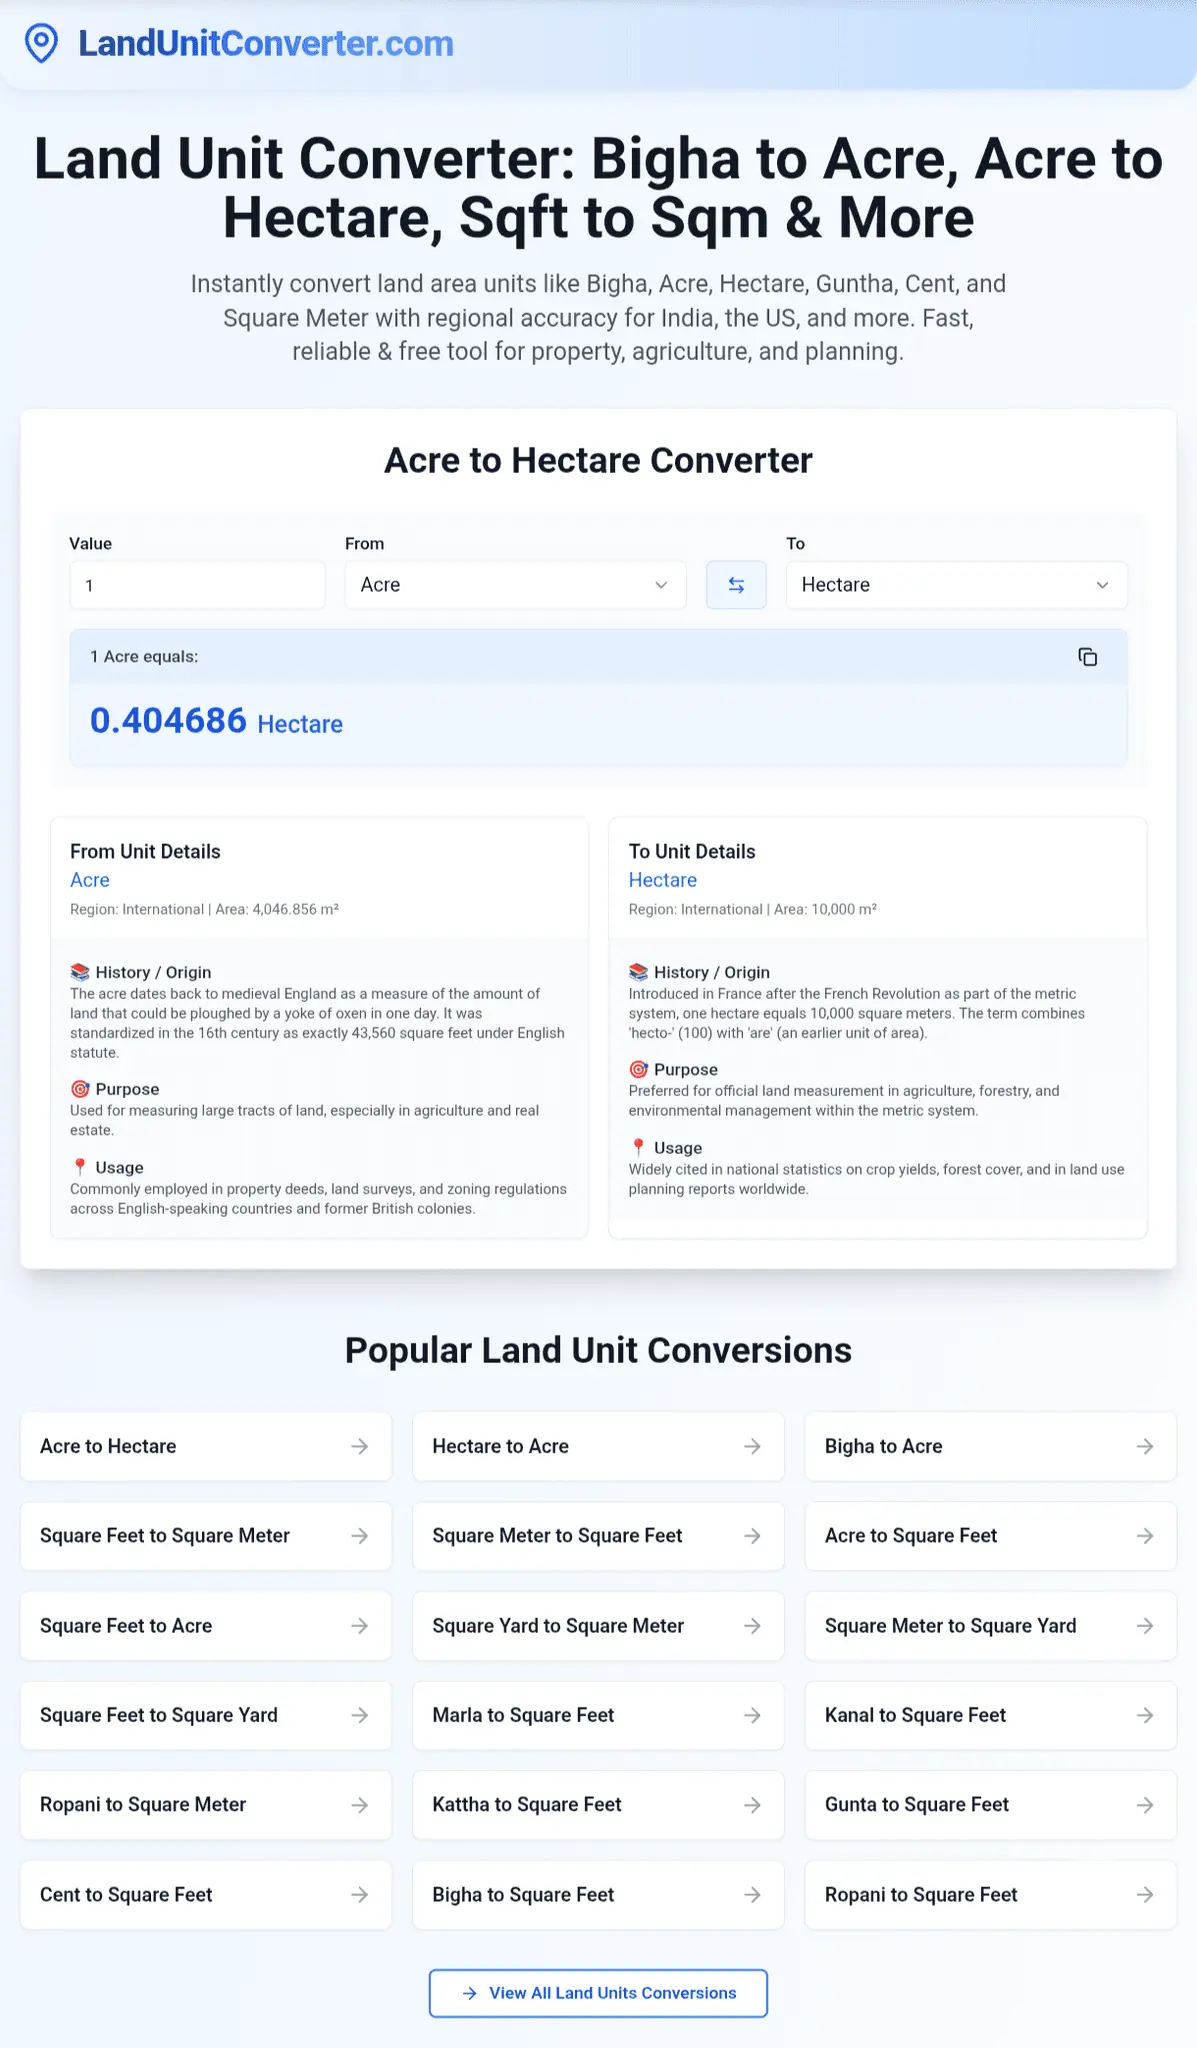Viewport: 1197px width, 2048px height.
Task: Click the Hectare link under To Unit Details
Action: [662, 880]
